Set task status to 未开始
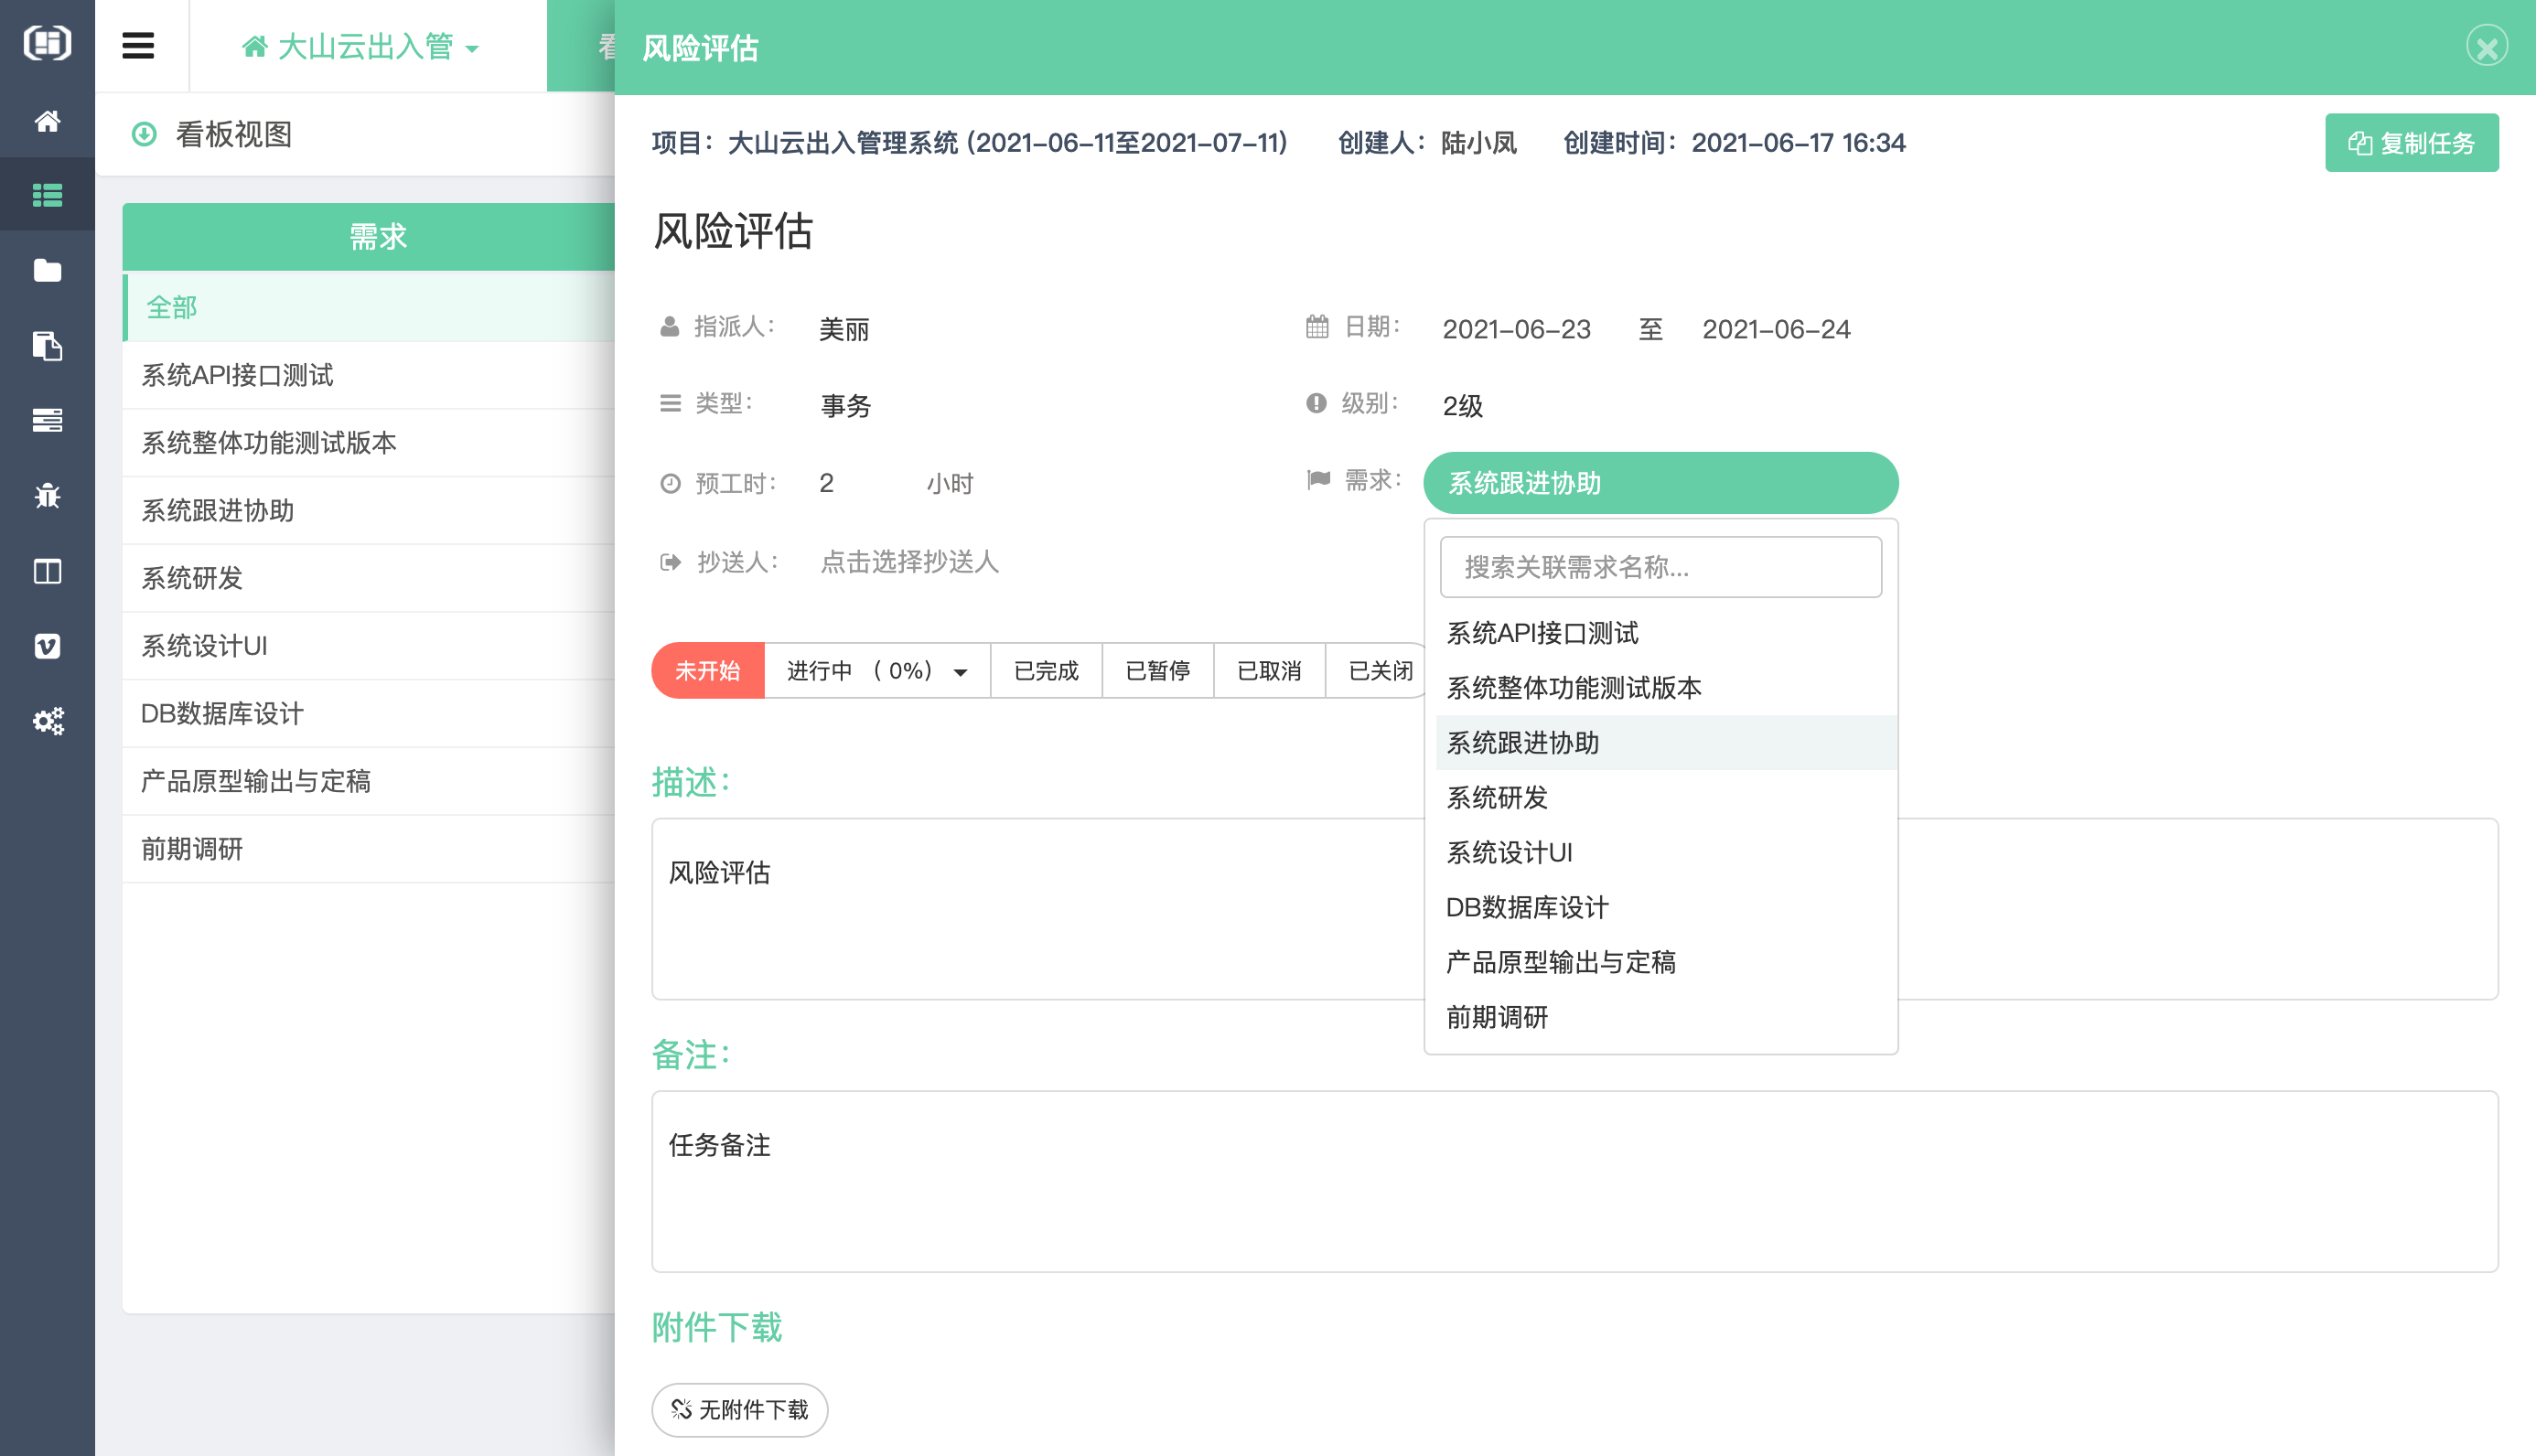The image size is (2536, 1456). coord(707,671)
